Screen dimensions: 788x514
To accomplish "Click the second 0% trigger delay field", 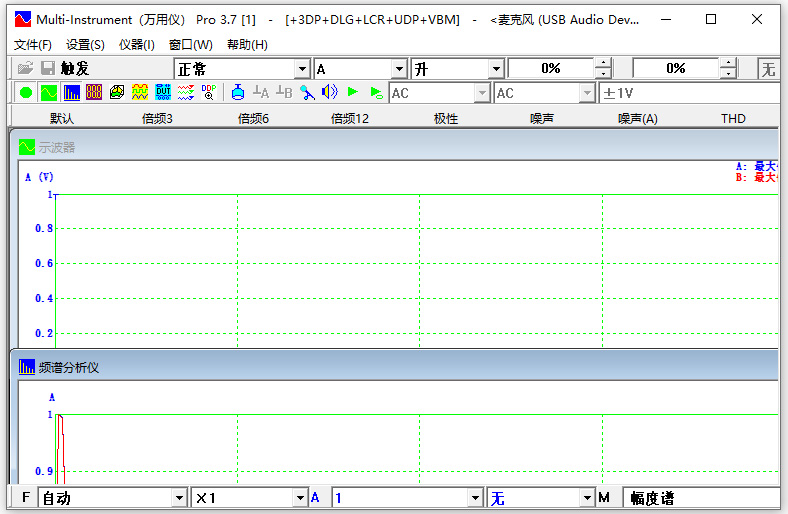I will tap(676, 68).
